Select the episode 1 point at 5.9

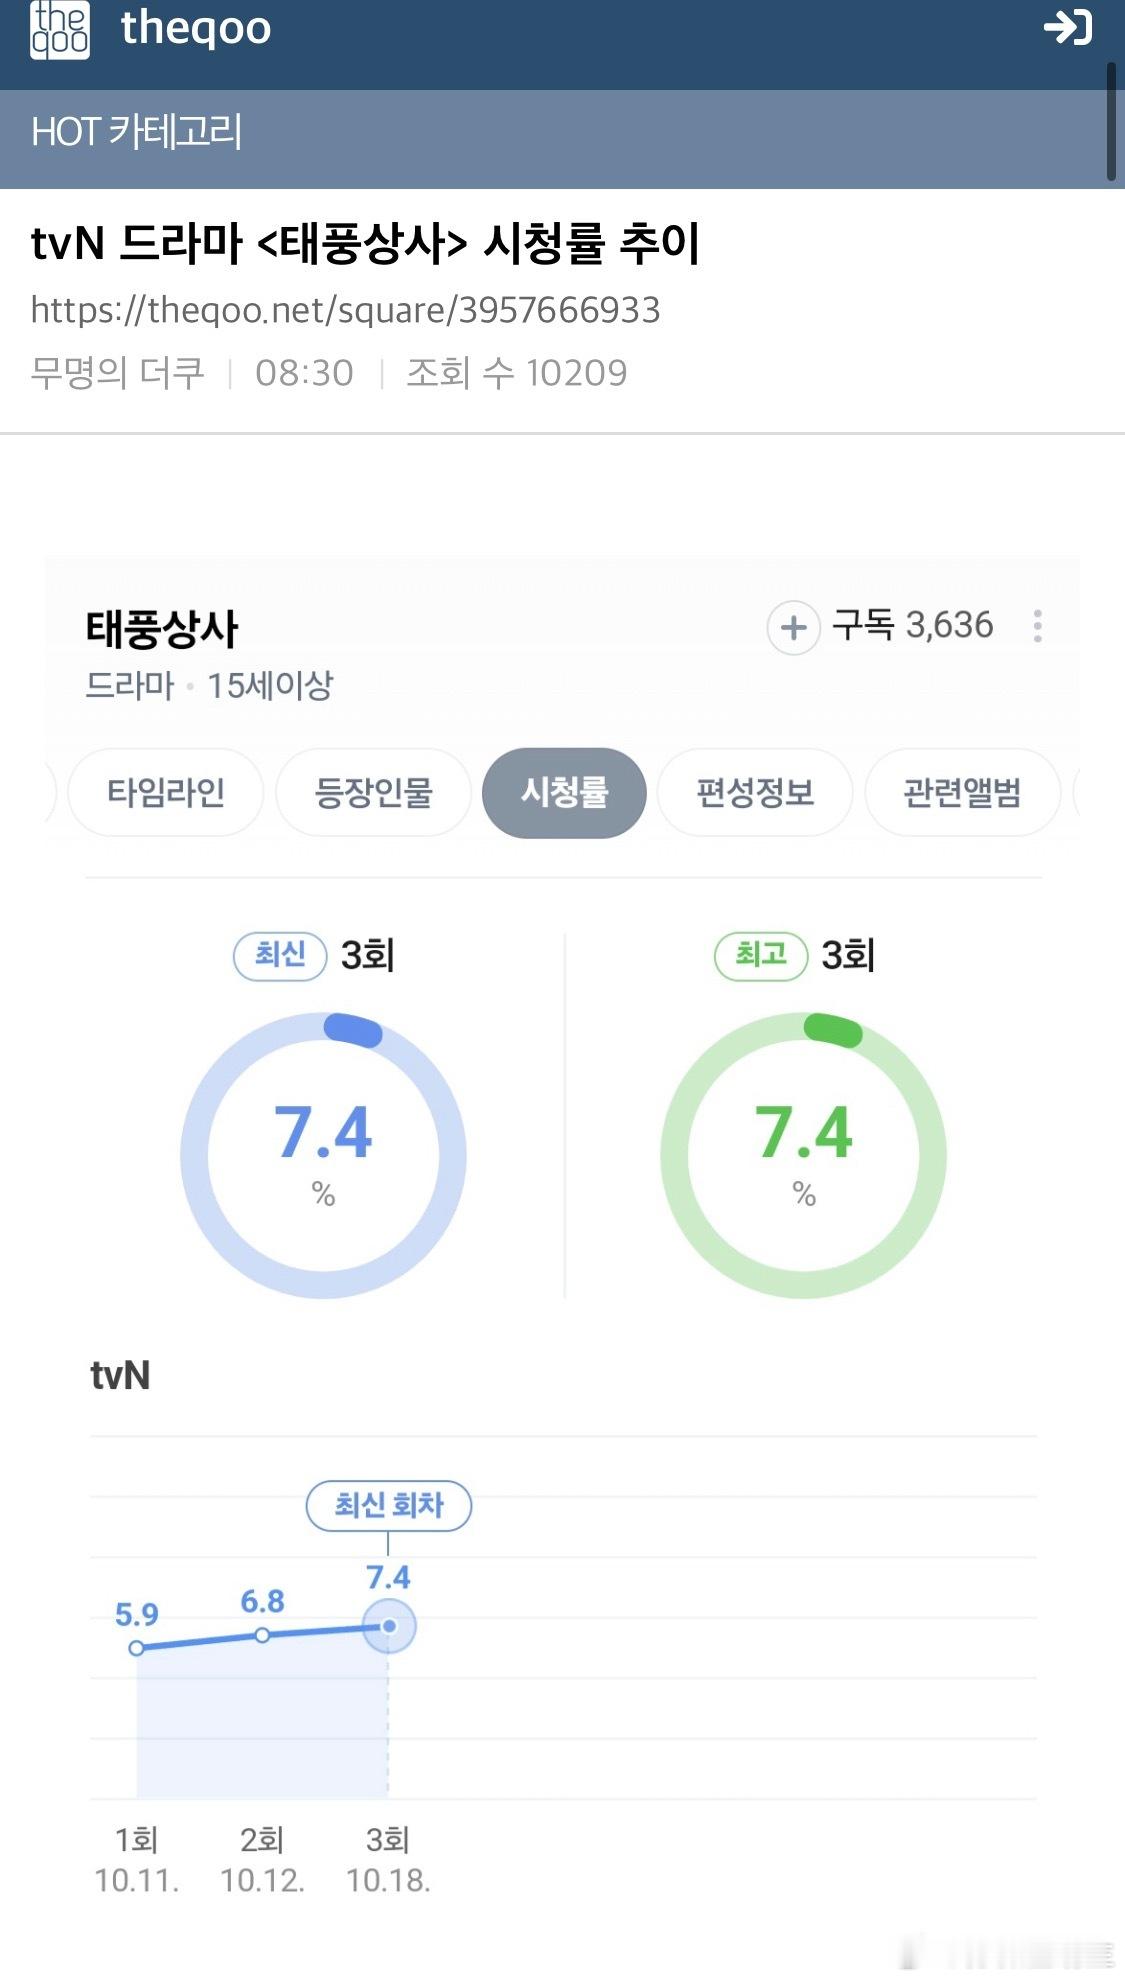pyautogui.click(x=137, y=1647)
